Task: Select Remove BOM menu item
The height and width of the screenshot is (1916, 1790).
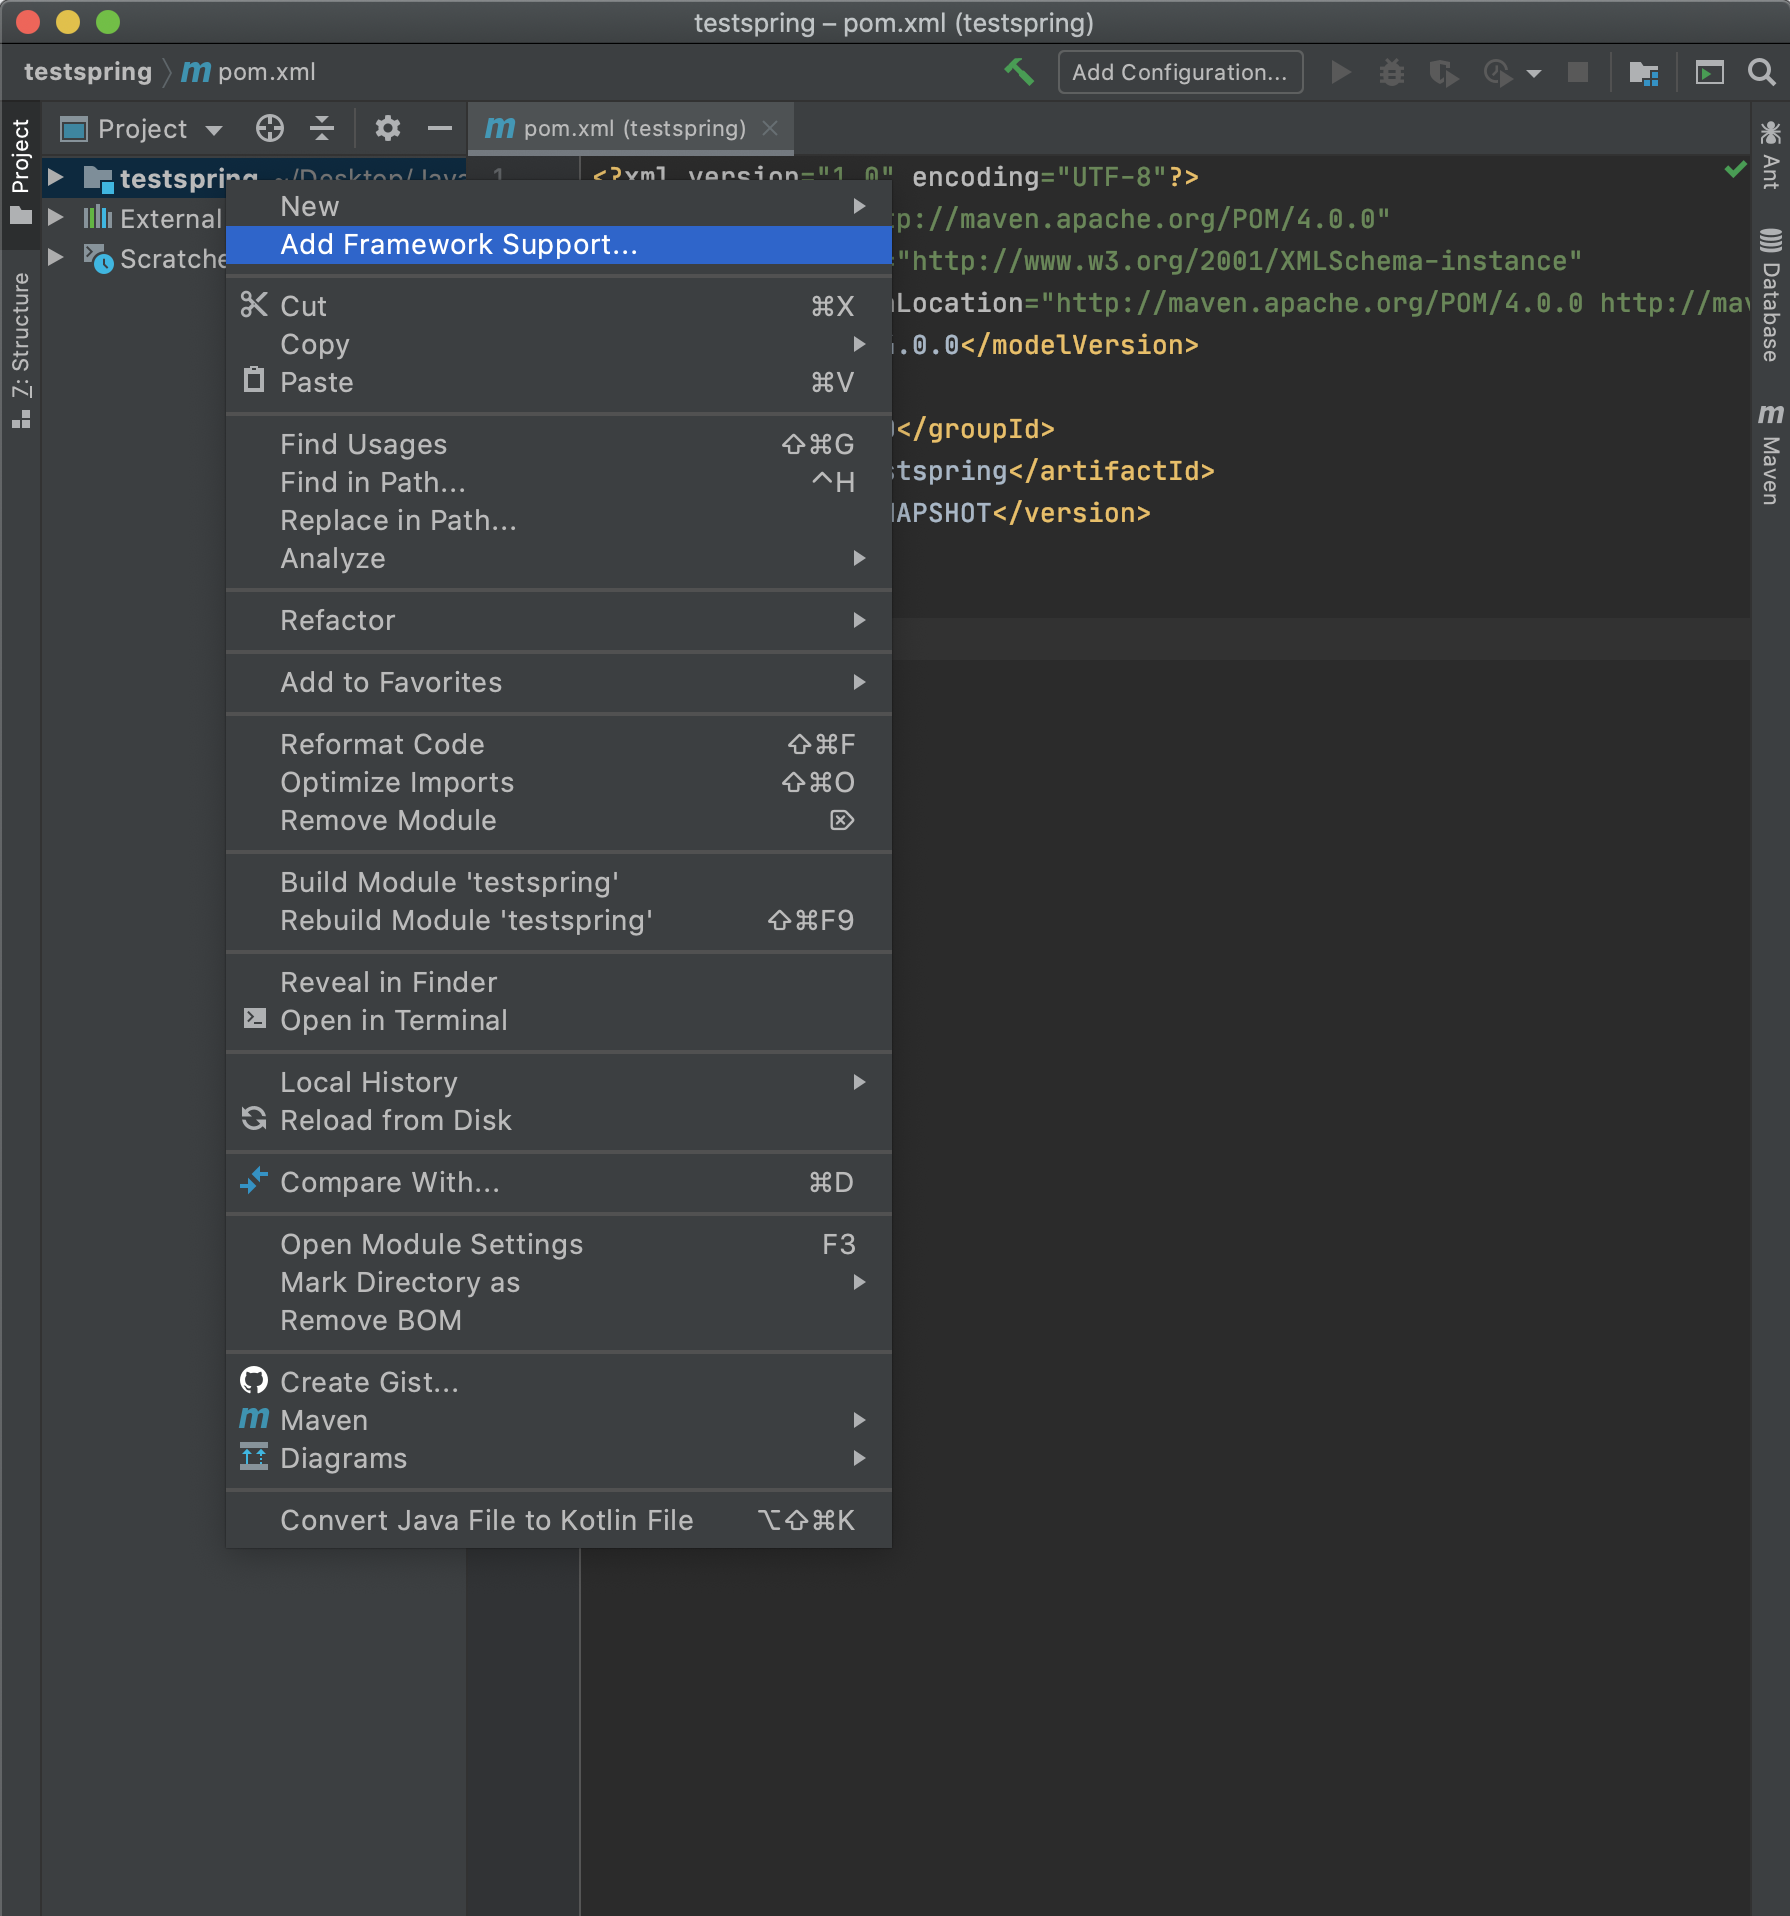Action: point(559,1320)
